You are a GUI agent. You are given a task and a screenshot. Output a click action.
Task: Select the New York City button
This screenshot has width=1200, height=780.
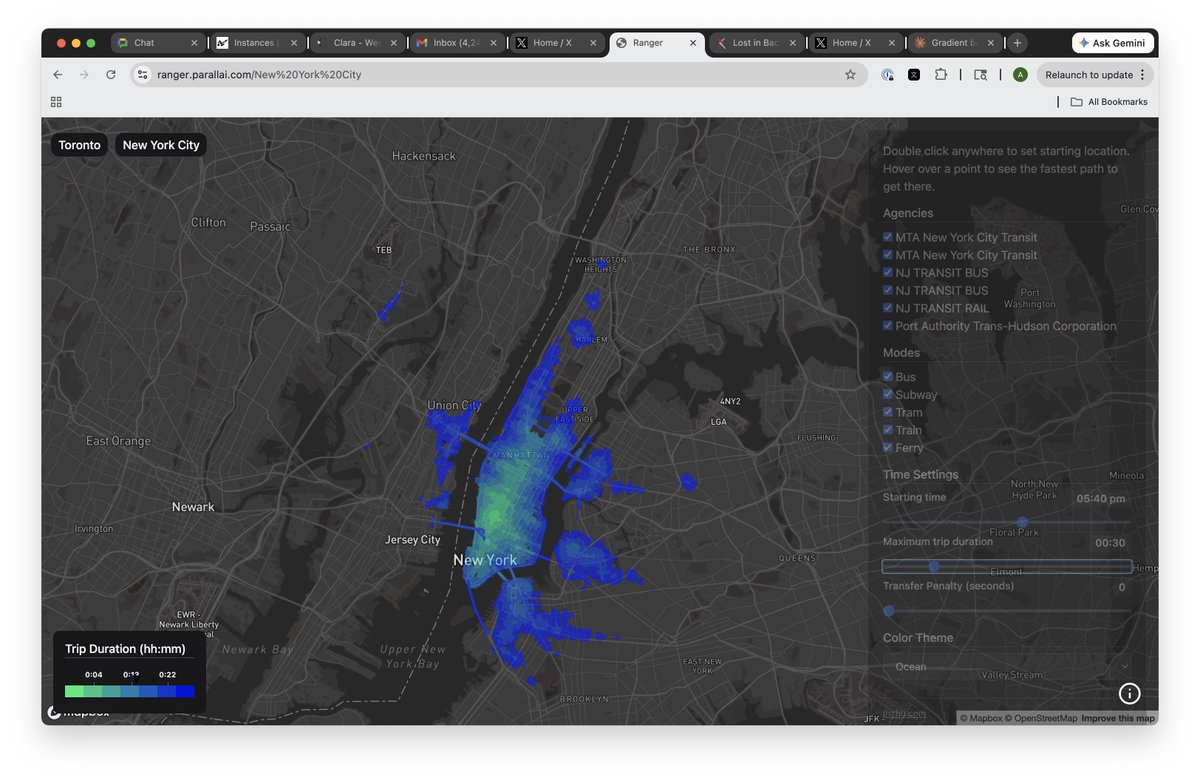pyautogui.click(x=161, y=145)
